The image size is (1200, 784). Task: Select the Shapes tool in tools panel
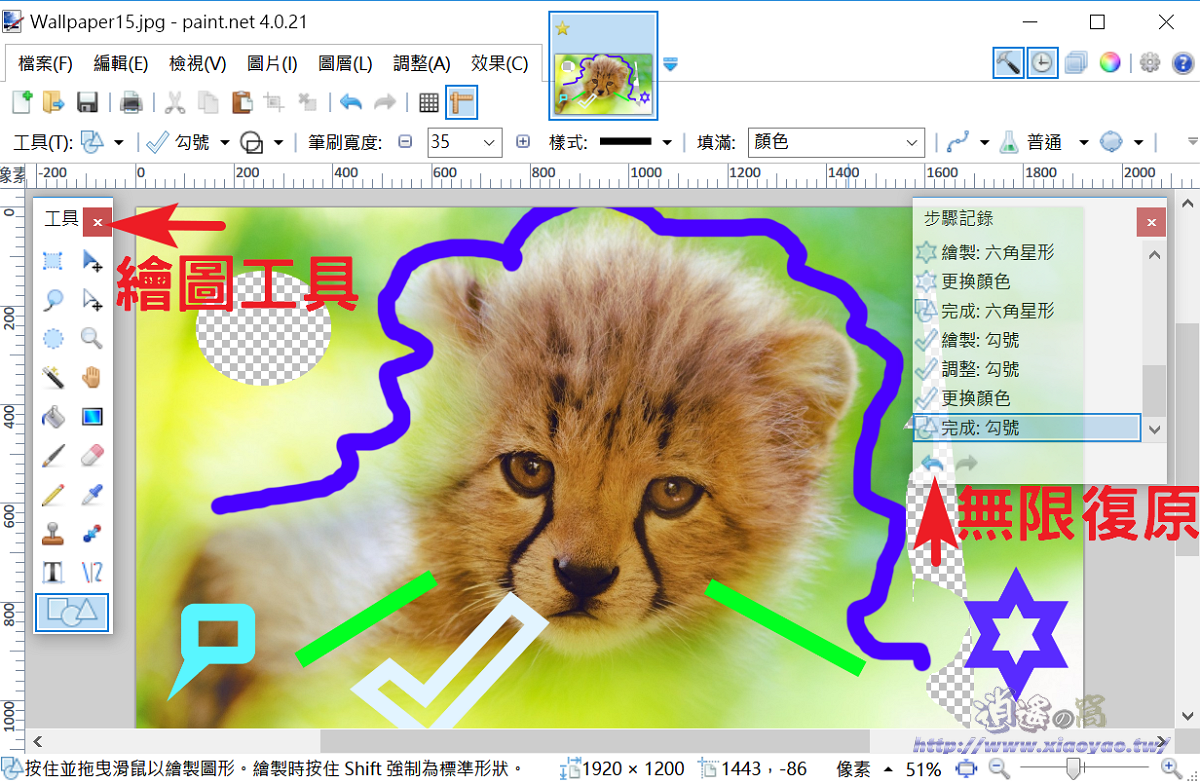(72, 612)
